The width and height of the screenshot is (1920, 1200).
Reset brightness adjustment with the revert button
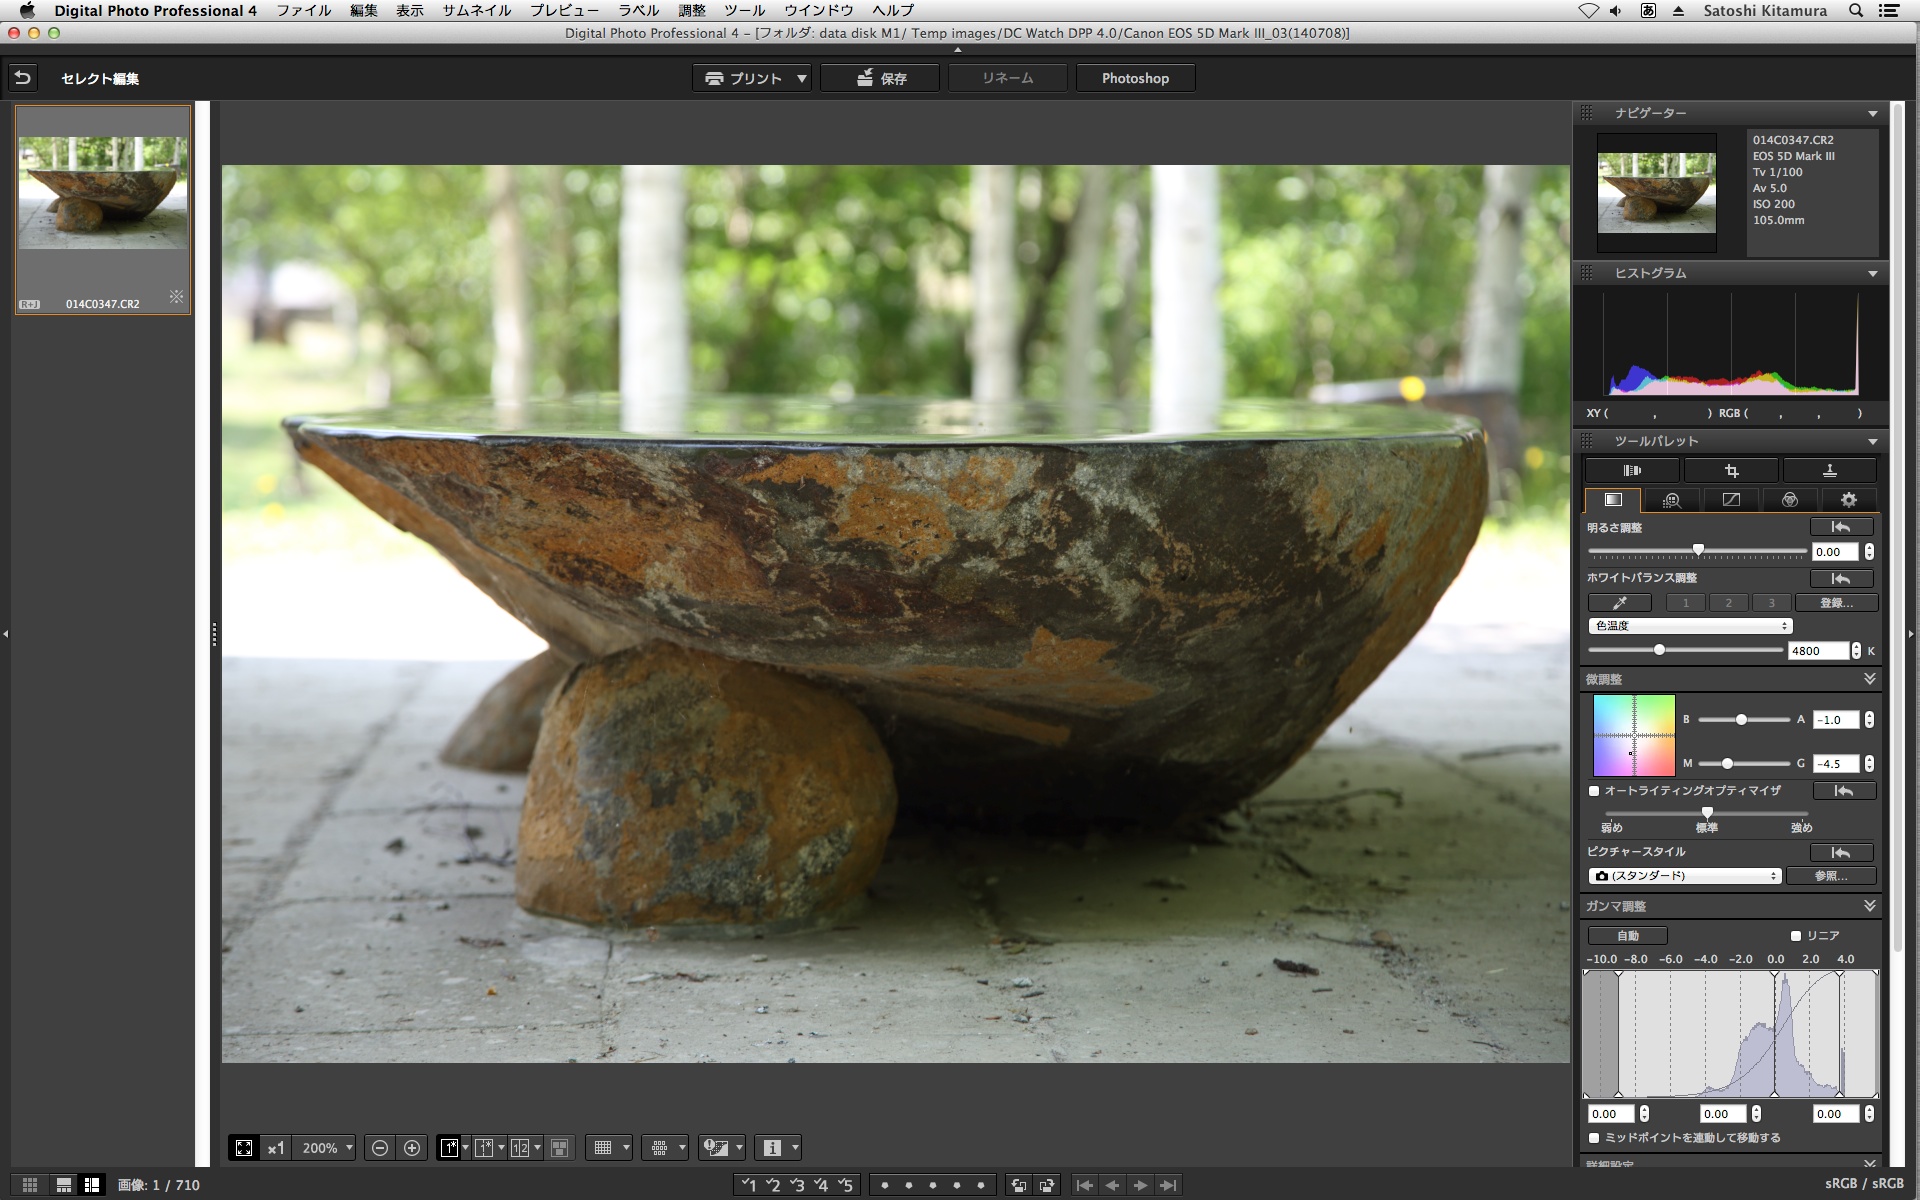(1841, 527)
